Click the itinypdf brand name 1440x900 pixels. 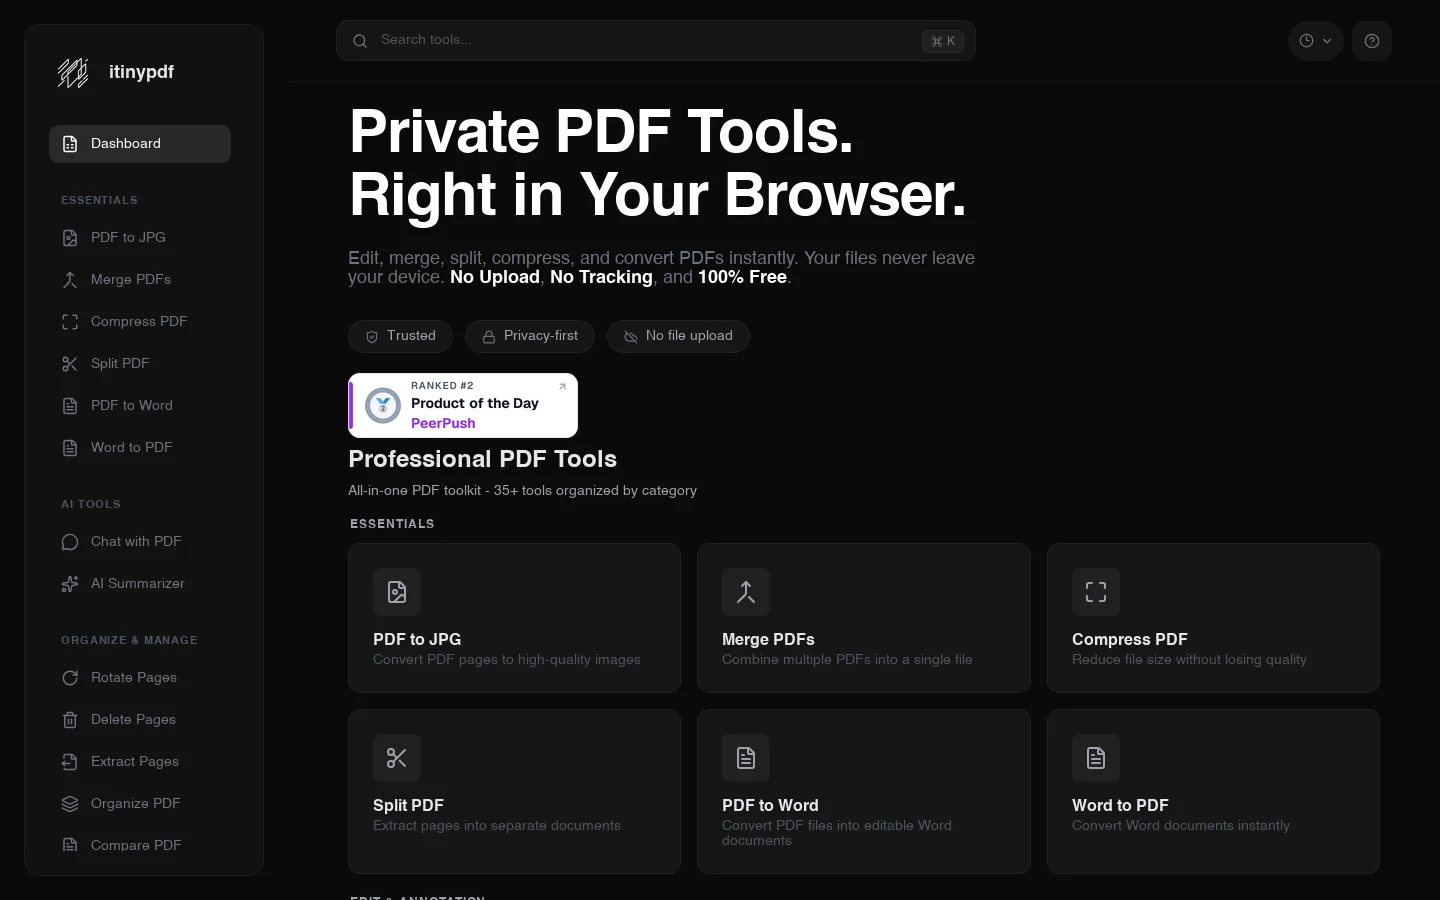coord(141,72)
